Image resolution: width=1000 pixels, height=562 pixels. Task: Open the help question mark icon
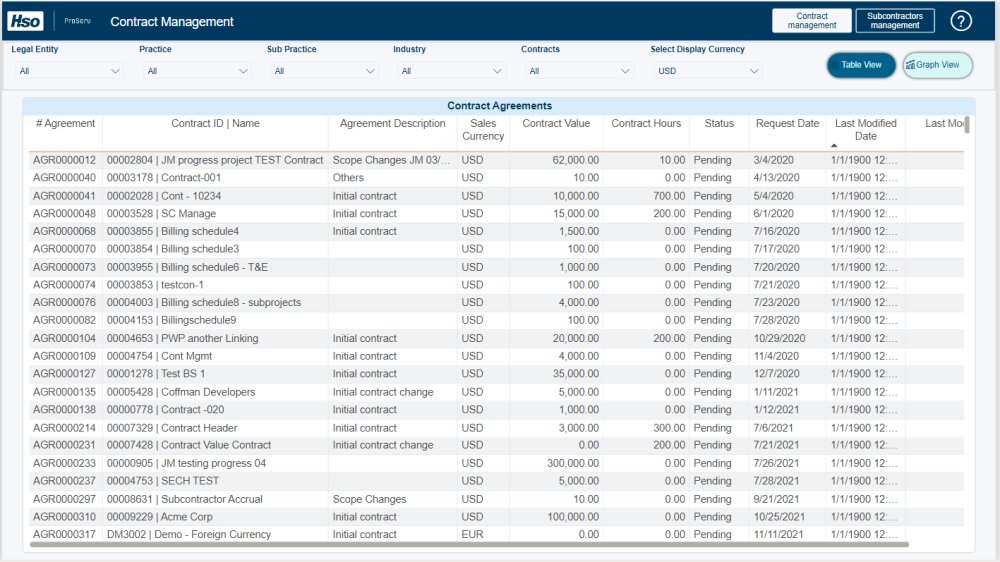pyautogui.click(x=960, y=21)
